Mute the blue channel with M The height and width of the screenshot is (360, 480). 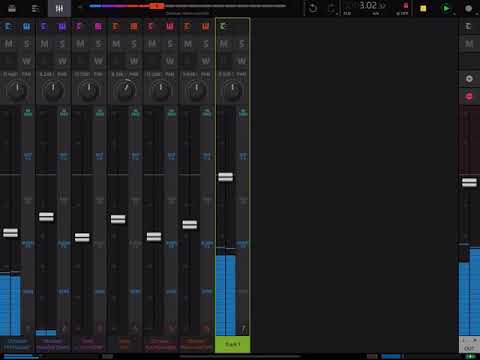pos(9,44)
